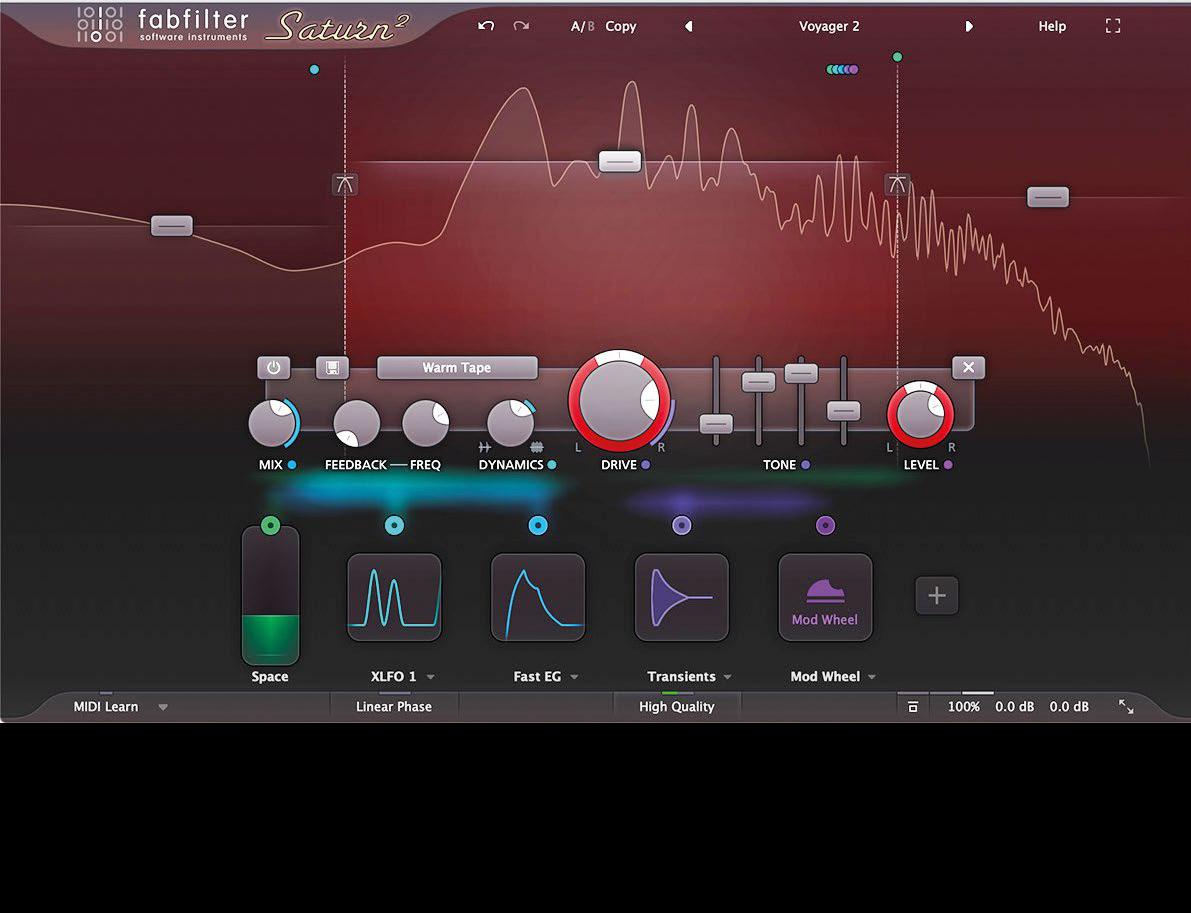Remove the band with the X button
The image size is (1191, 913).
point(968,368)
